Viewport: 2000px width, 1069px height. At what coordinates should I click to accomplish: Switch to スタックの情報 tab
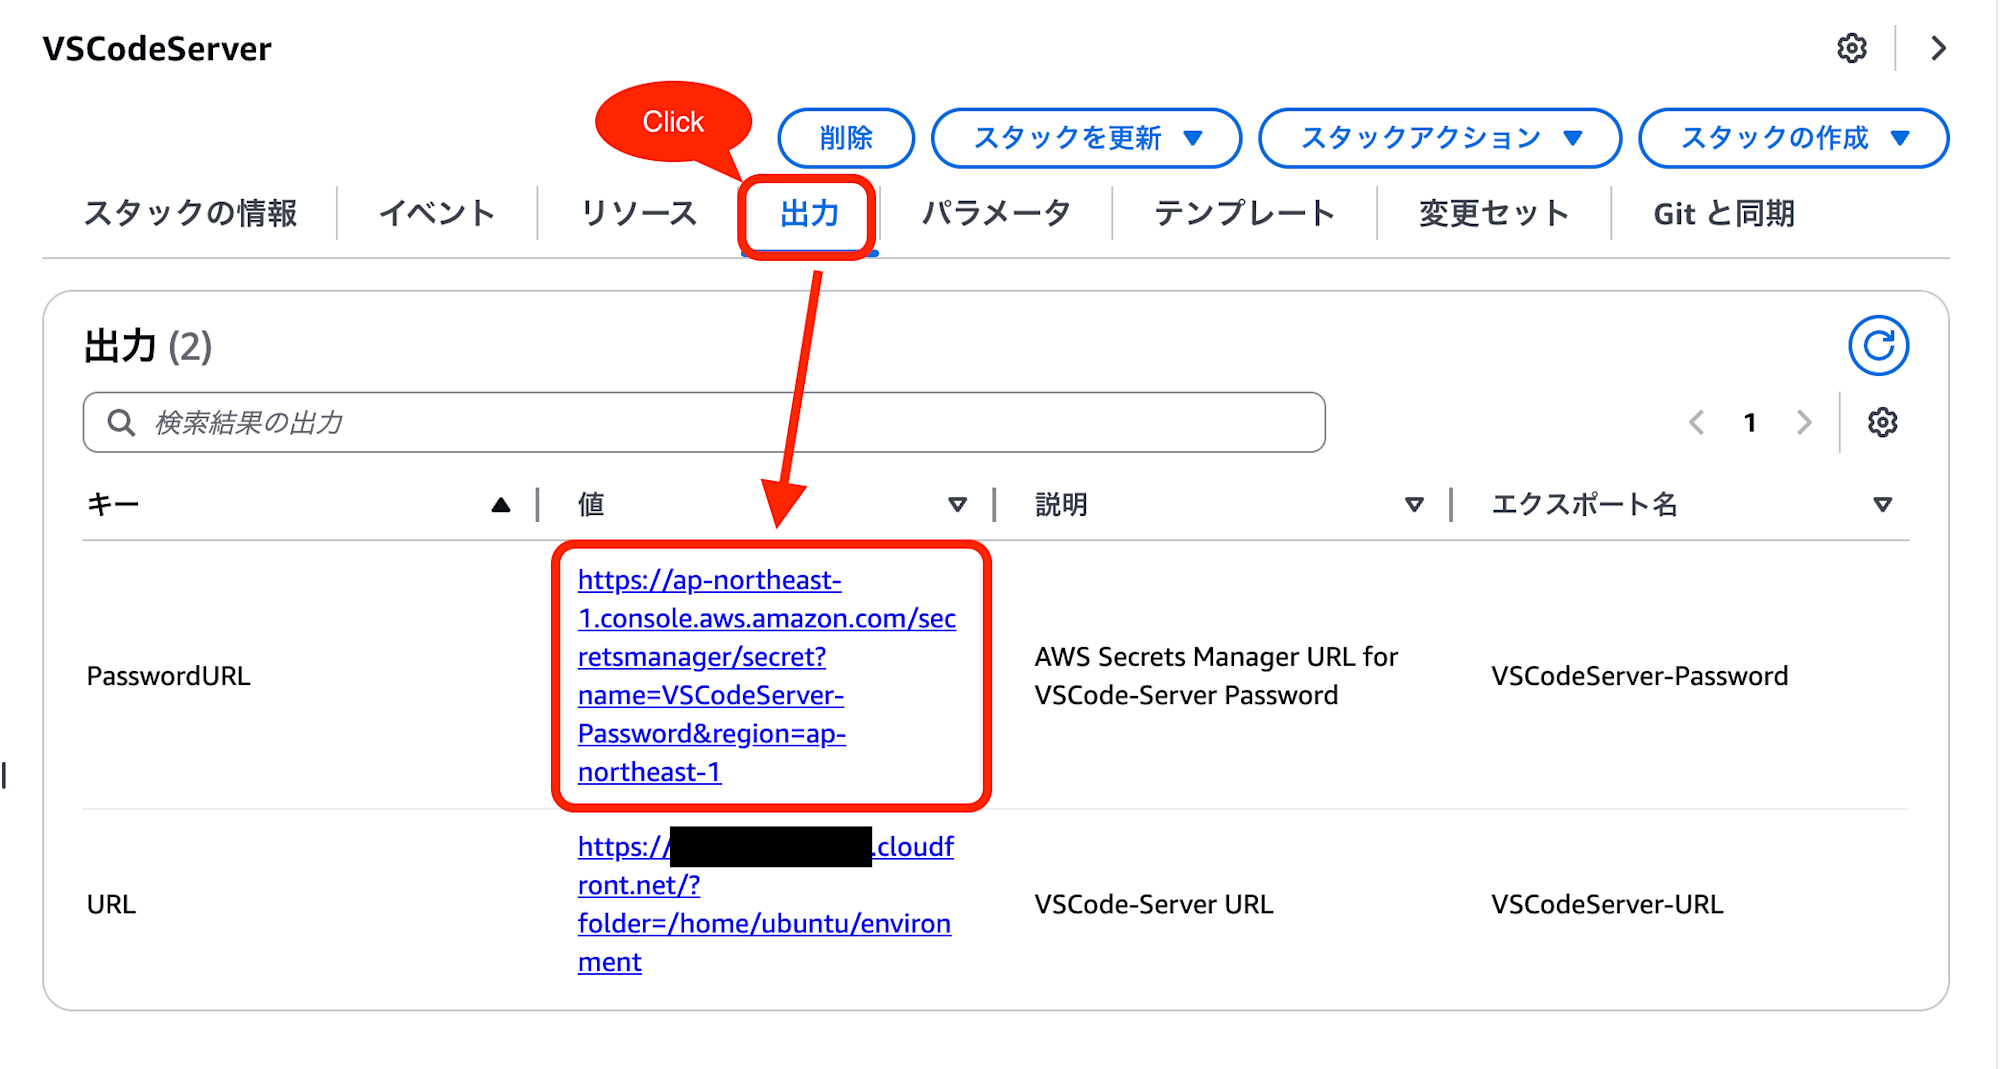190,213
